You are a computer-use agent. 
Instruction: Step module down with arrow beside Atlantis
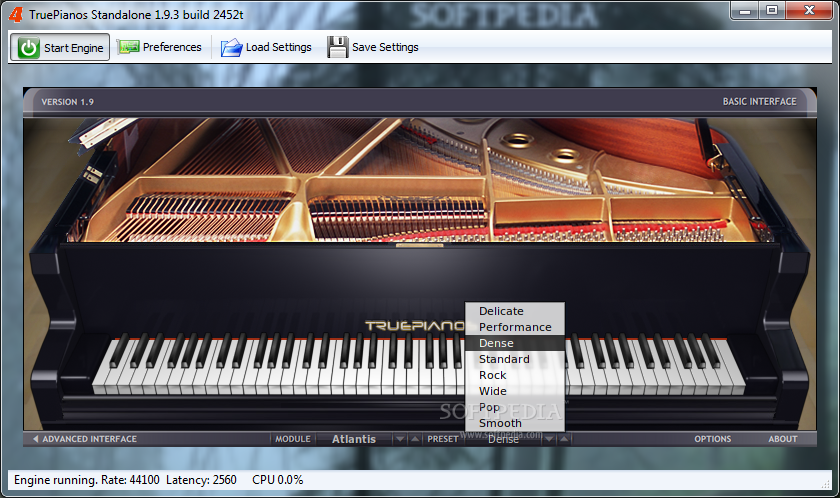point(400,439)
